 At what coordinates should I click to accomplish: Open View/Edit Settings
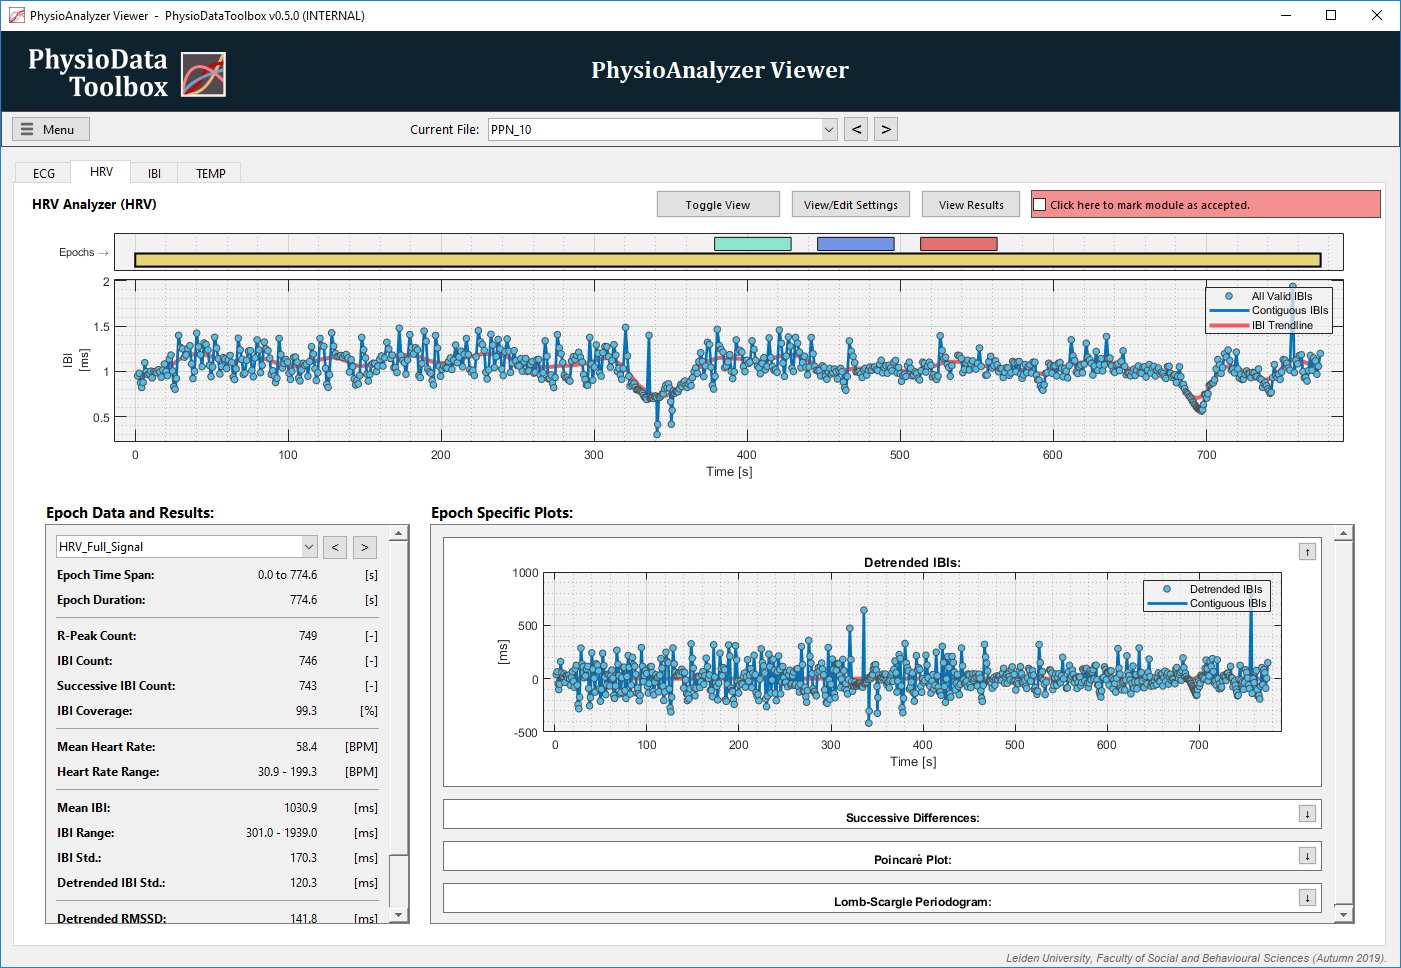(851, 204)
